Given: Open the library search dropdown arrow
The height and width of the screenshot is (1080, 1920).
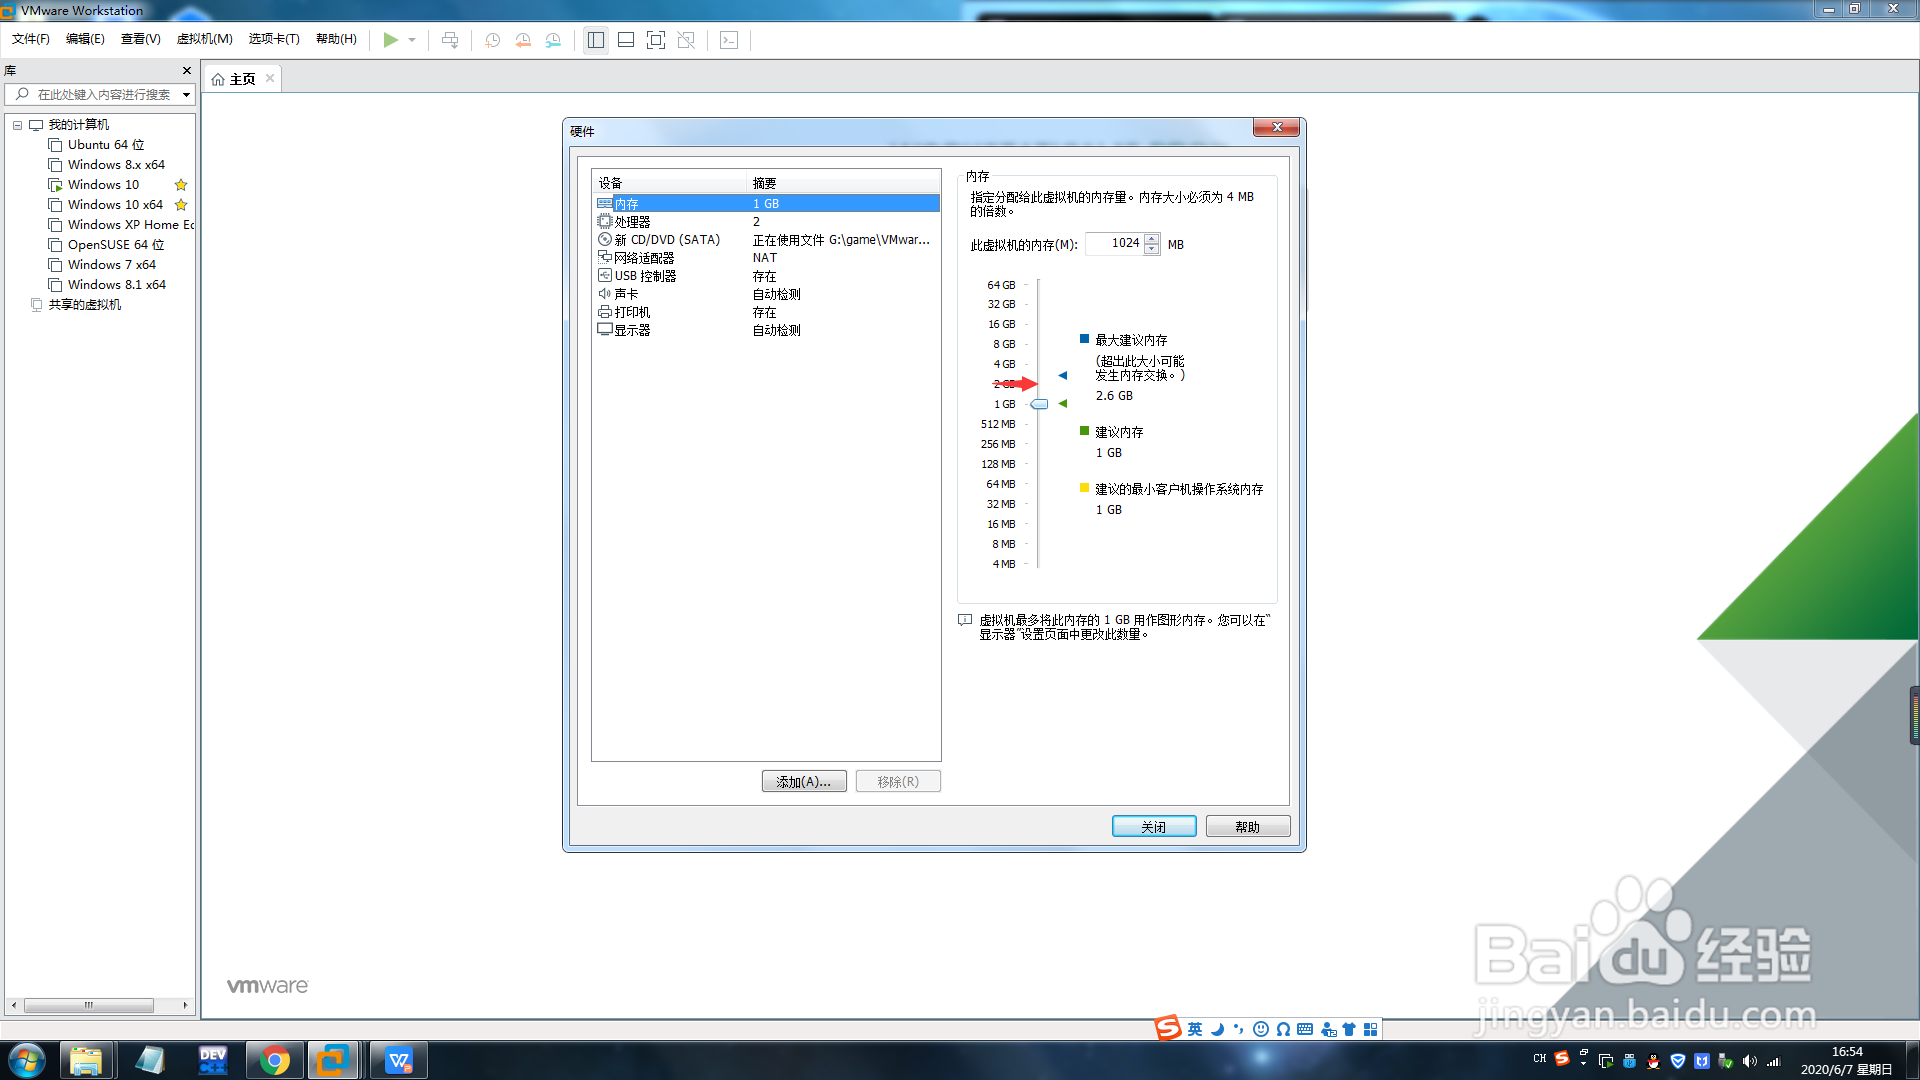Looking at the screenshot, I should tap(186, 95).
